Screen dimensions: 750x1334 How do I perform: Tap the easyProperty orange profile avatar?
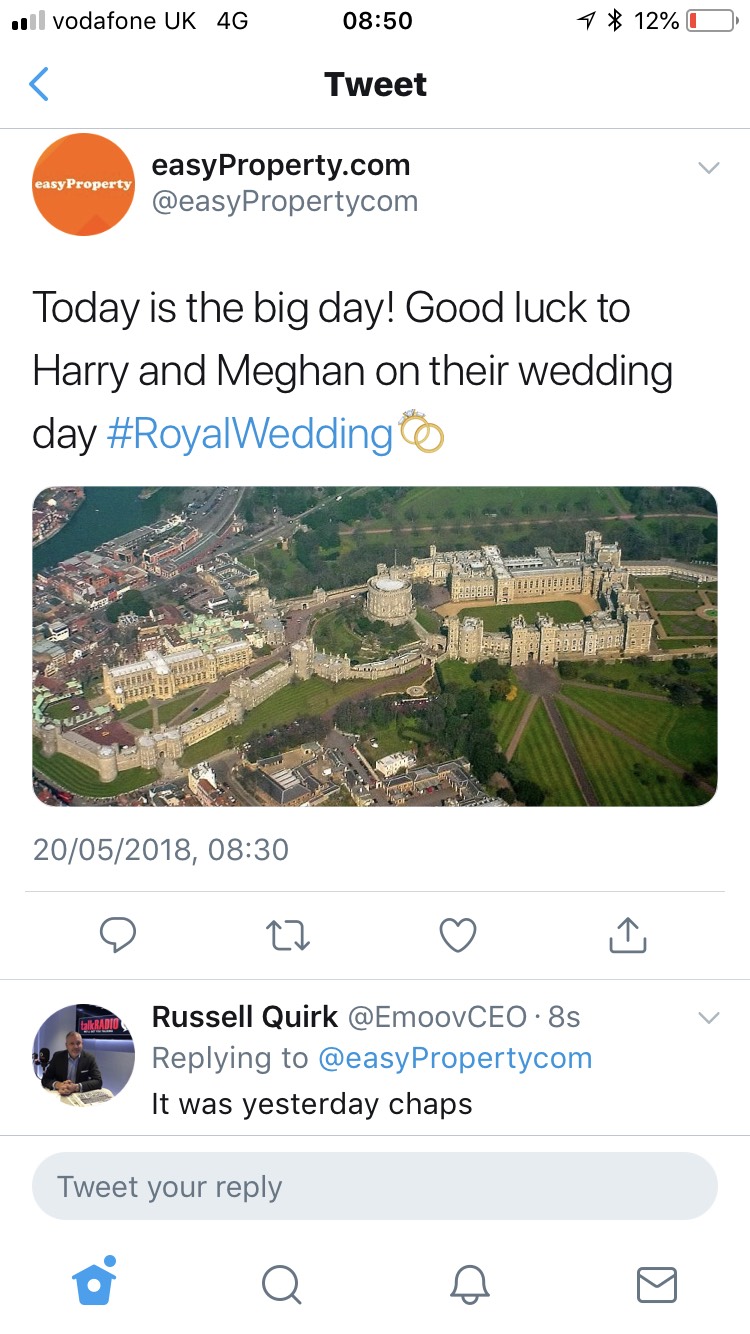tap(83, 184)
